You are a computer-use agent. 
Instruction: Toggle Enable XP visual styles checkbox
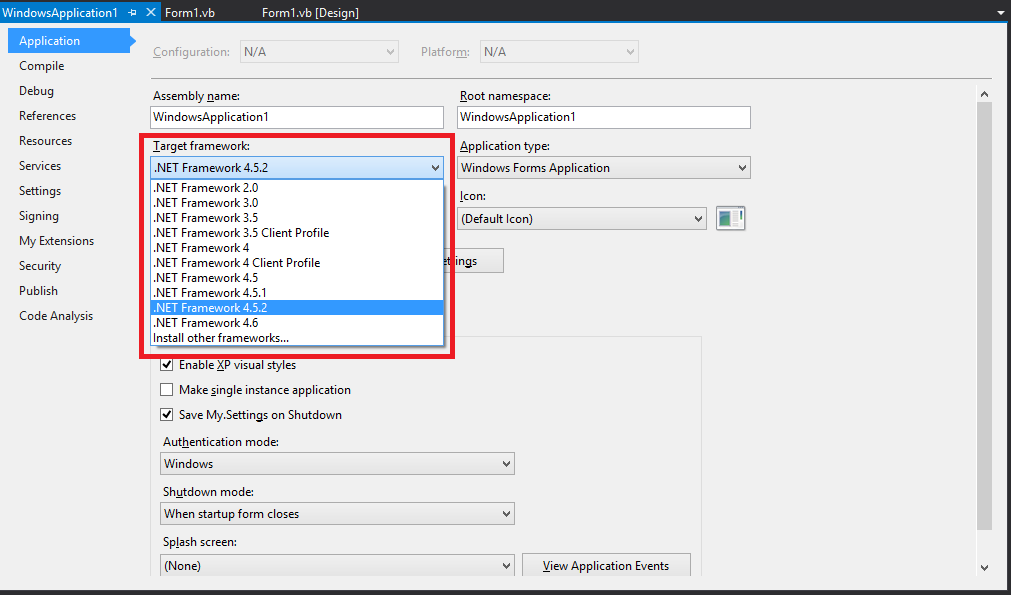tap(166, 365)
